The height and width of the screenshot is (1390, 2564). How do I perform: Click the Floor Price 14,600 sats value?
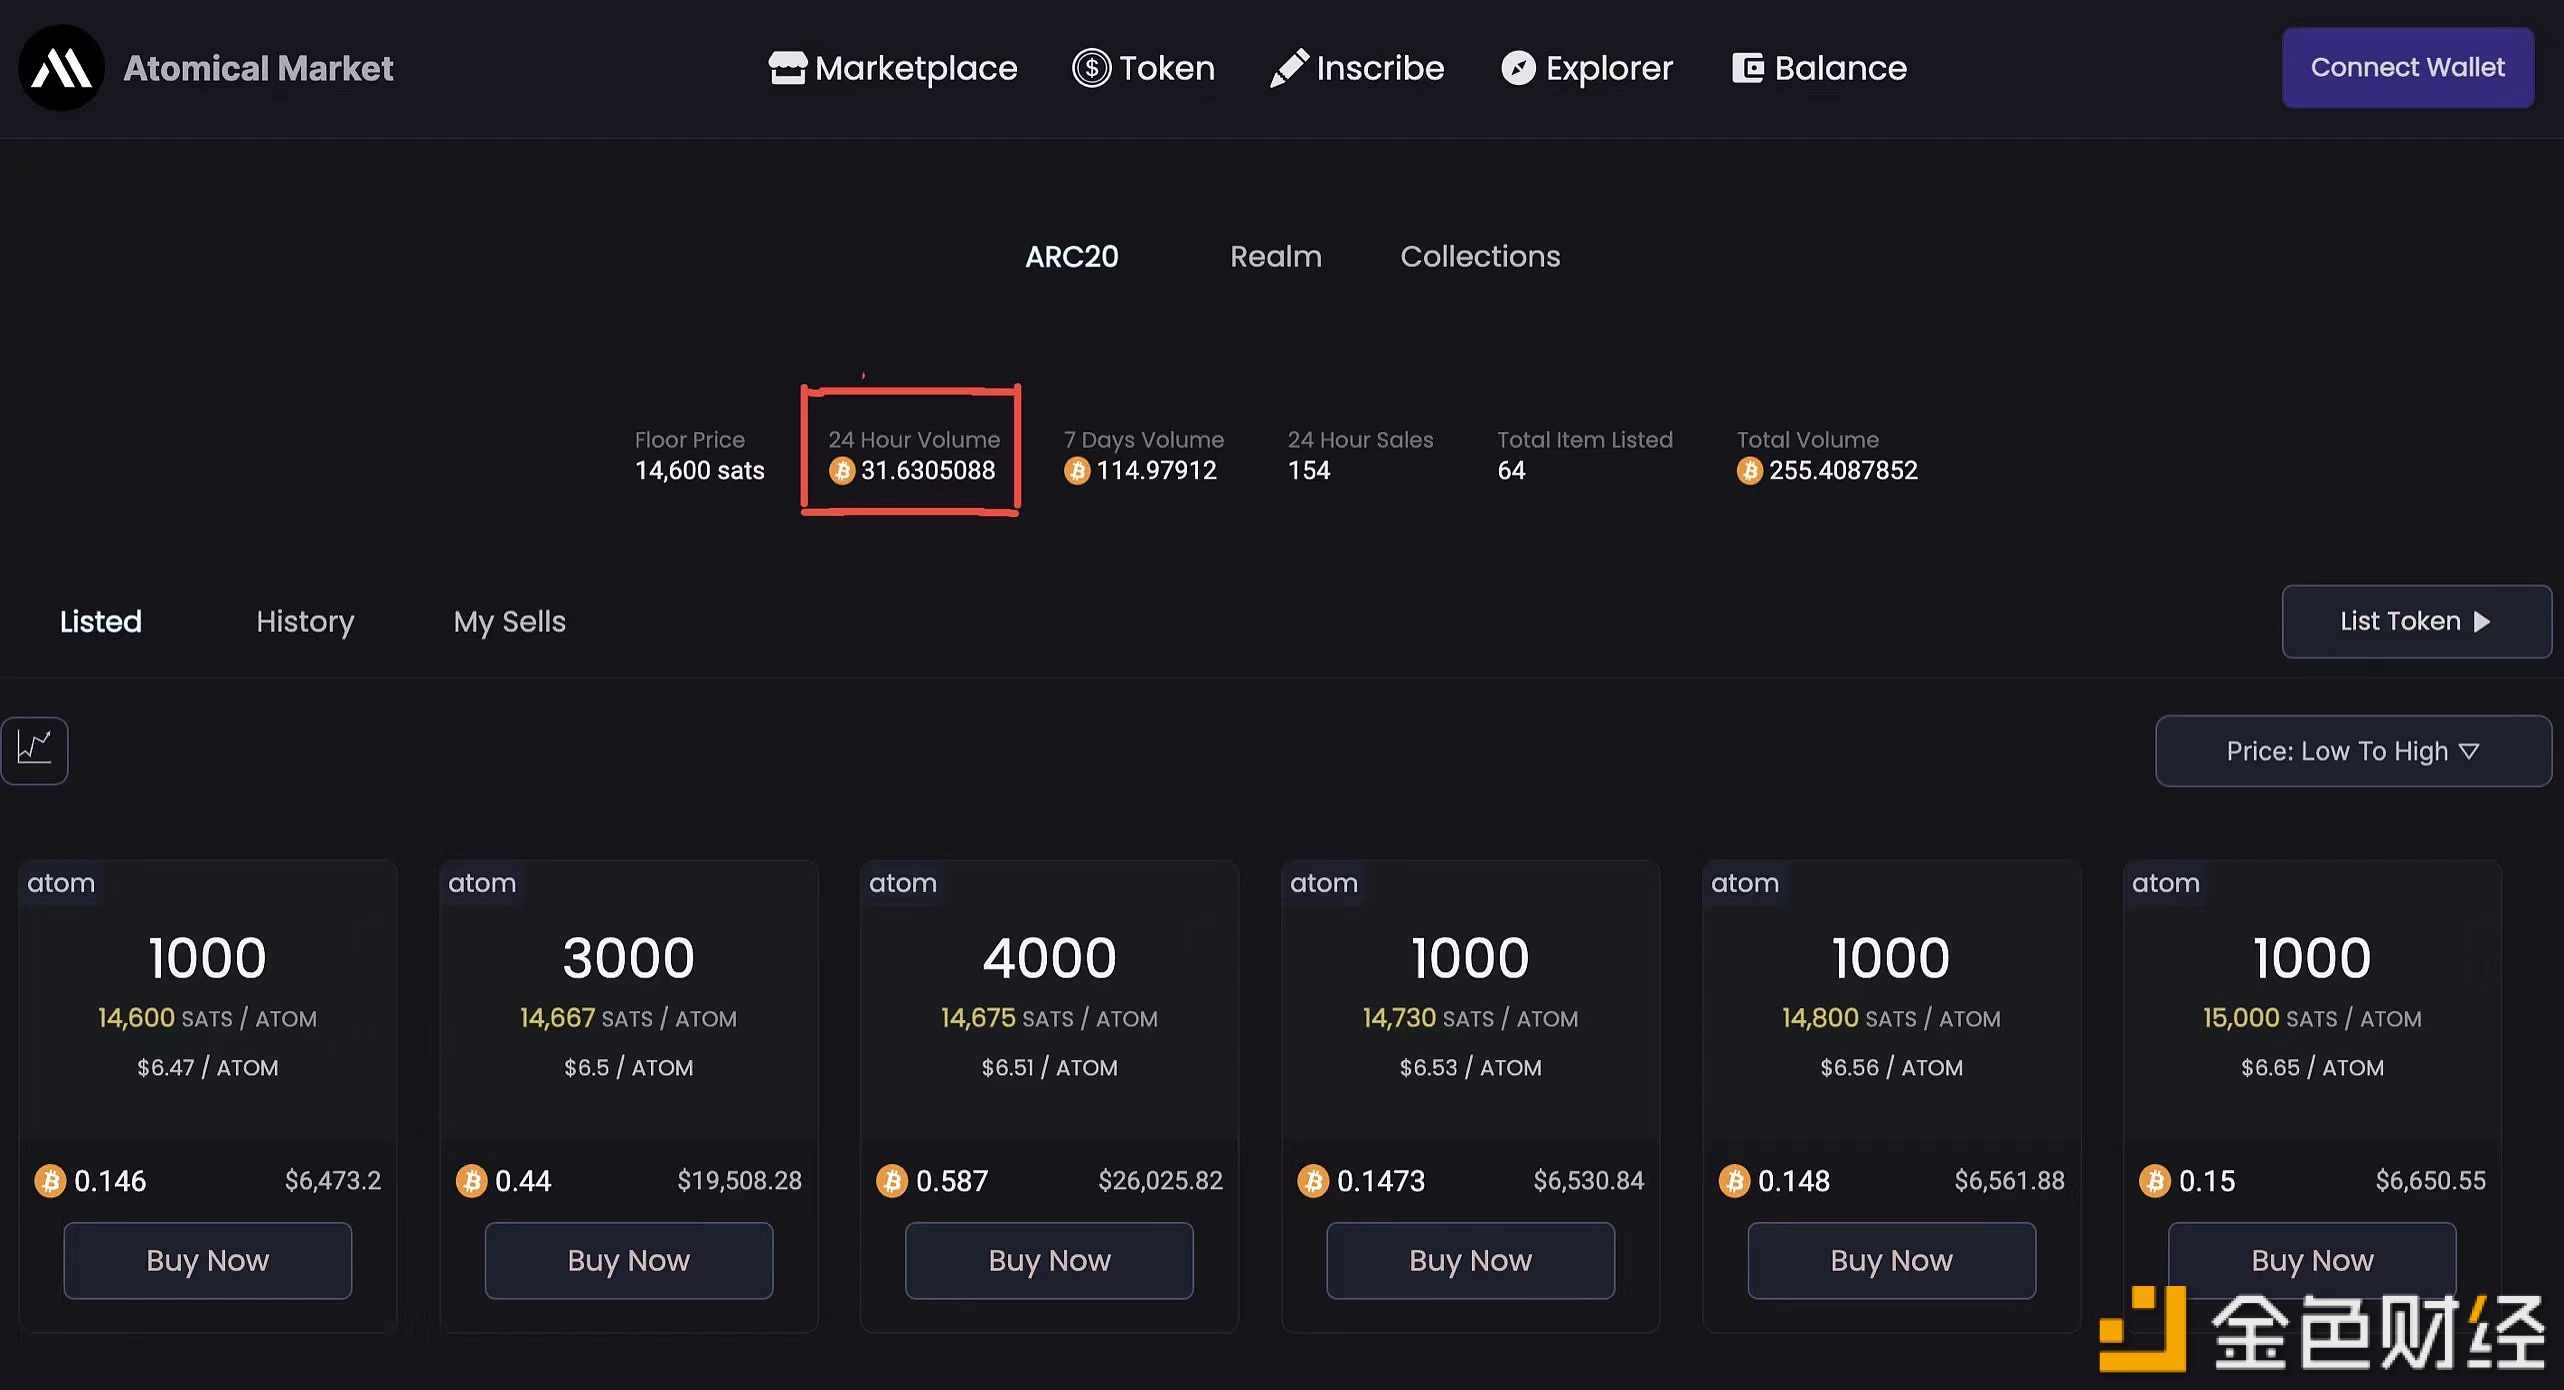point(700,470)
